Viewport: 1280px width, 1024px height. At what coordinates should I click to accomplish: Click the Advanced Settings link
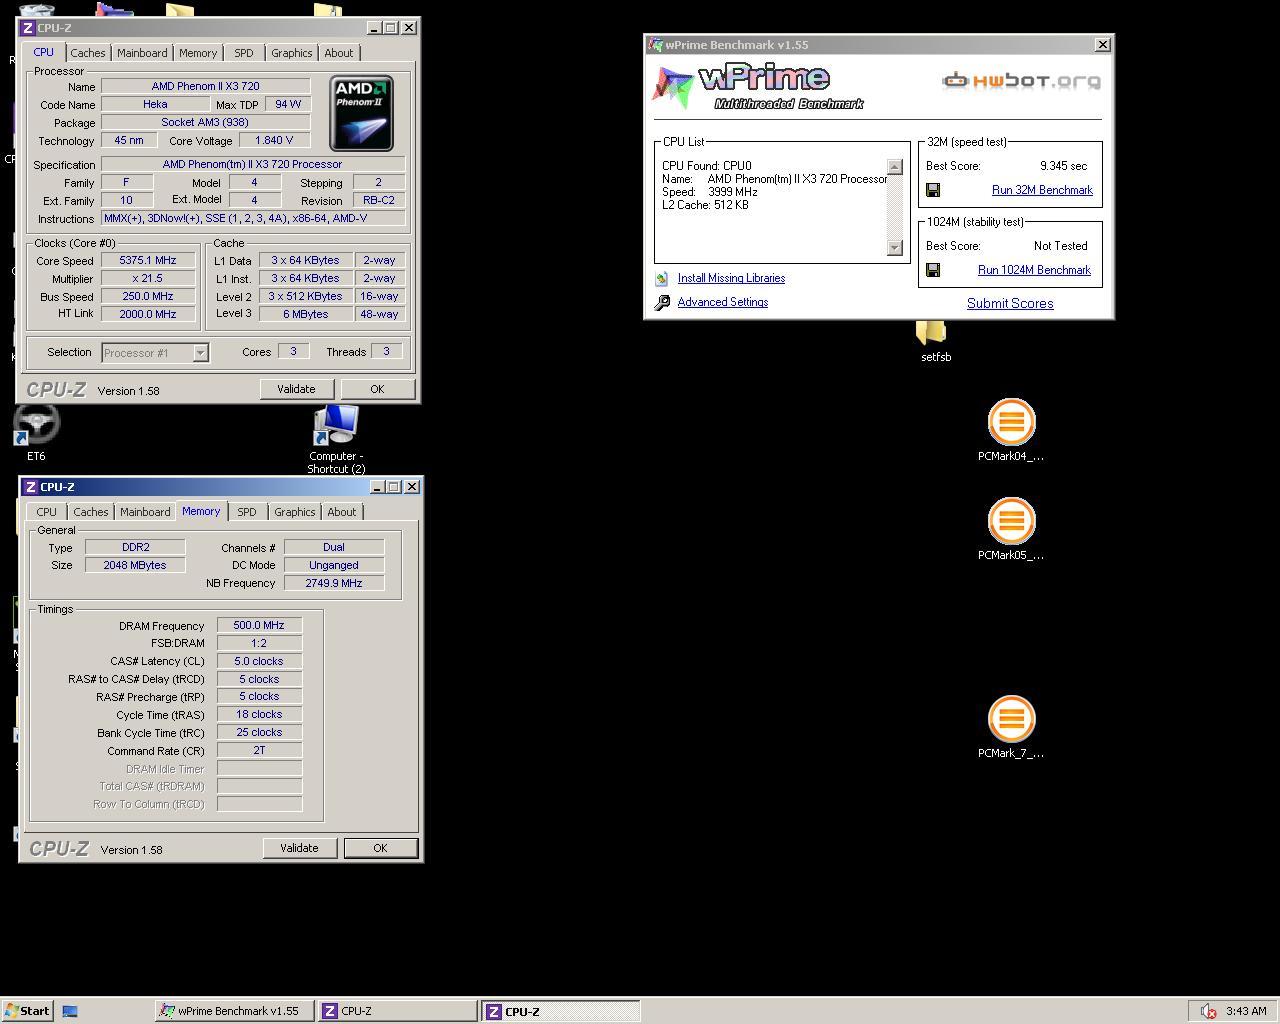(723, 302)
